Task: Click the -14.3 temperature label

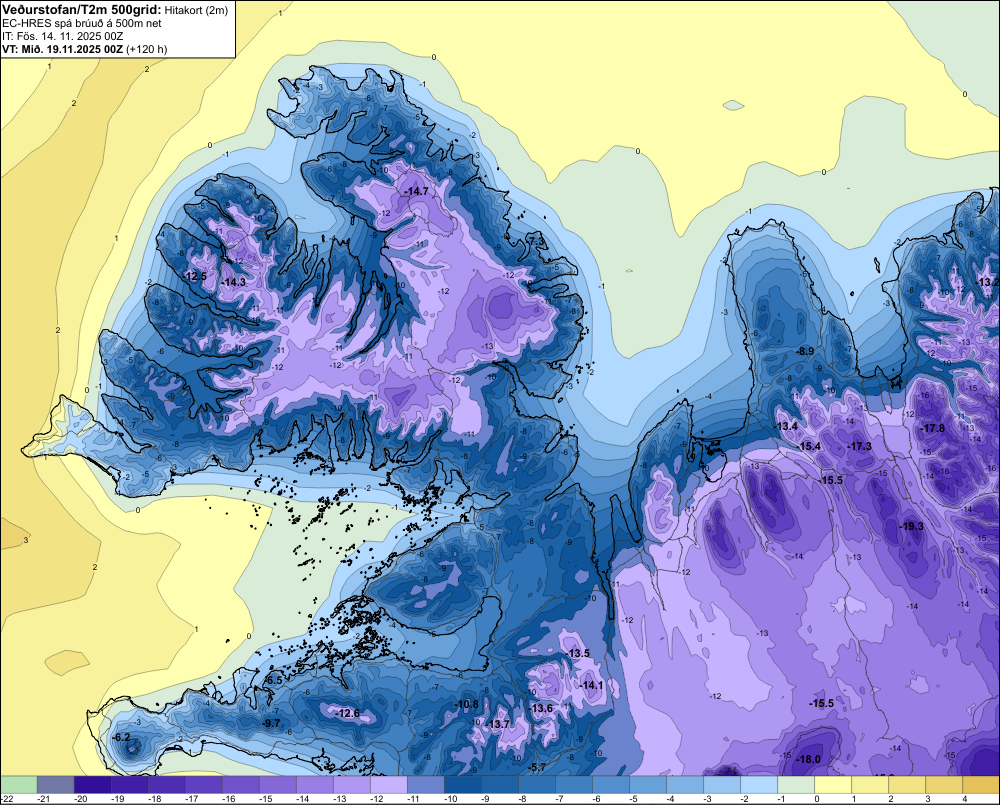Action: [233, 282]
